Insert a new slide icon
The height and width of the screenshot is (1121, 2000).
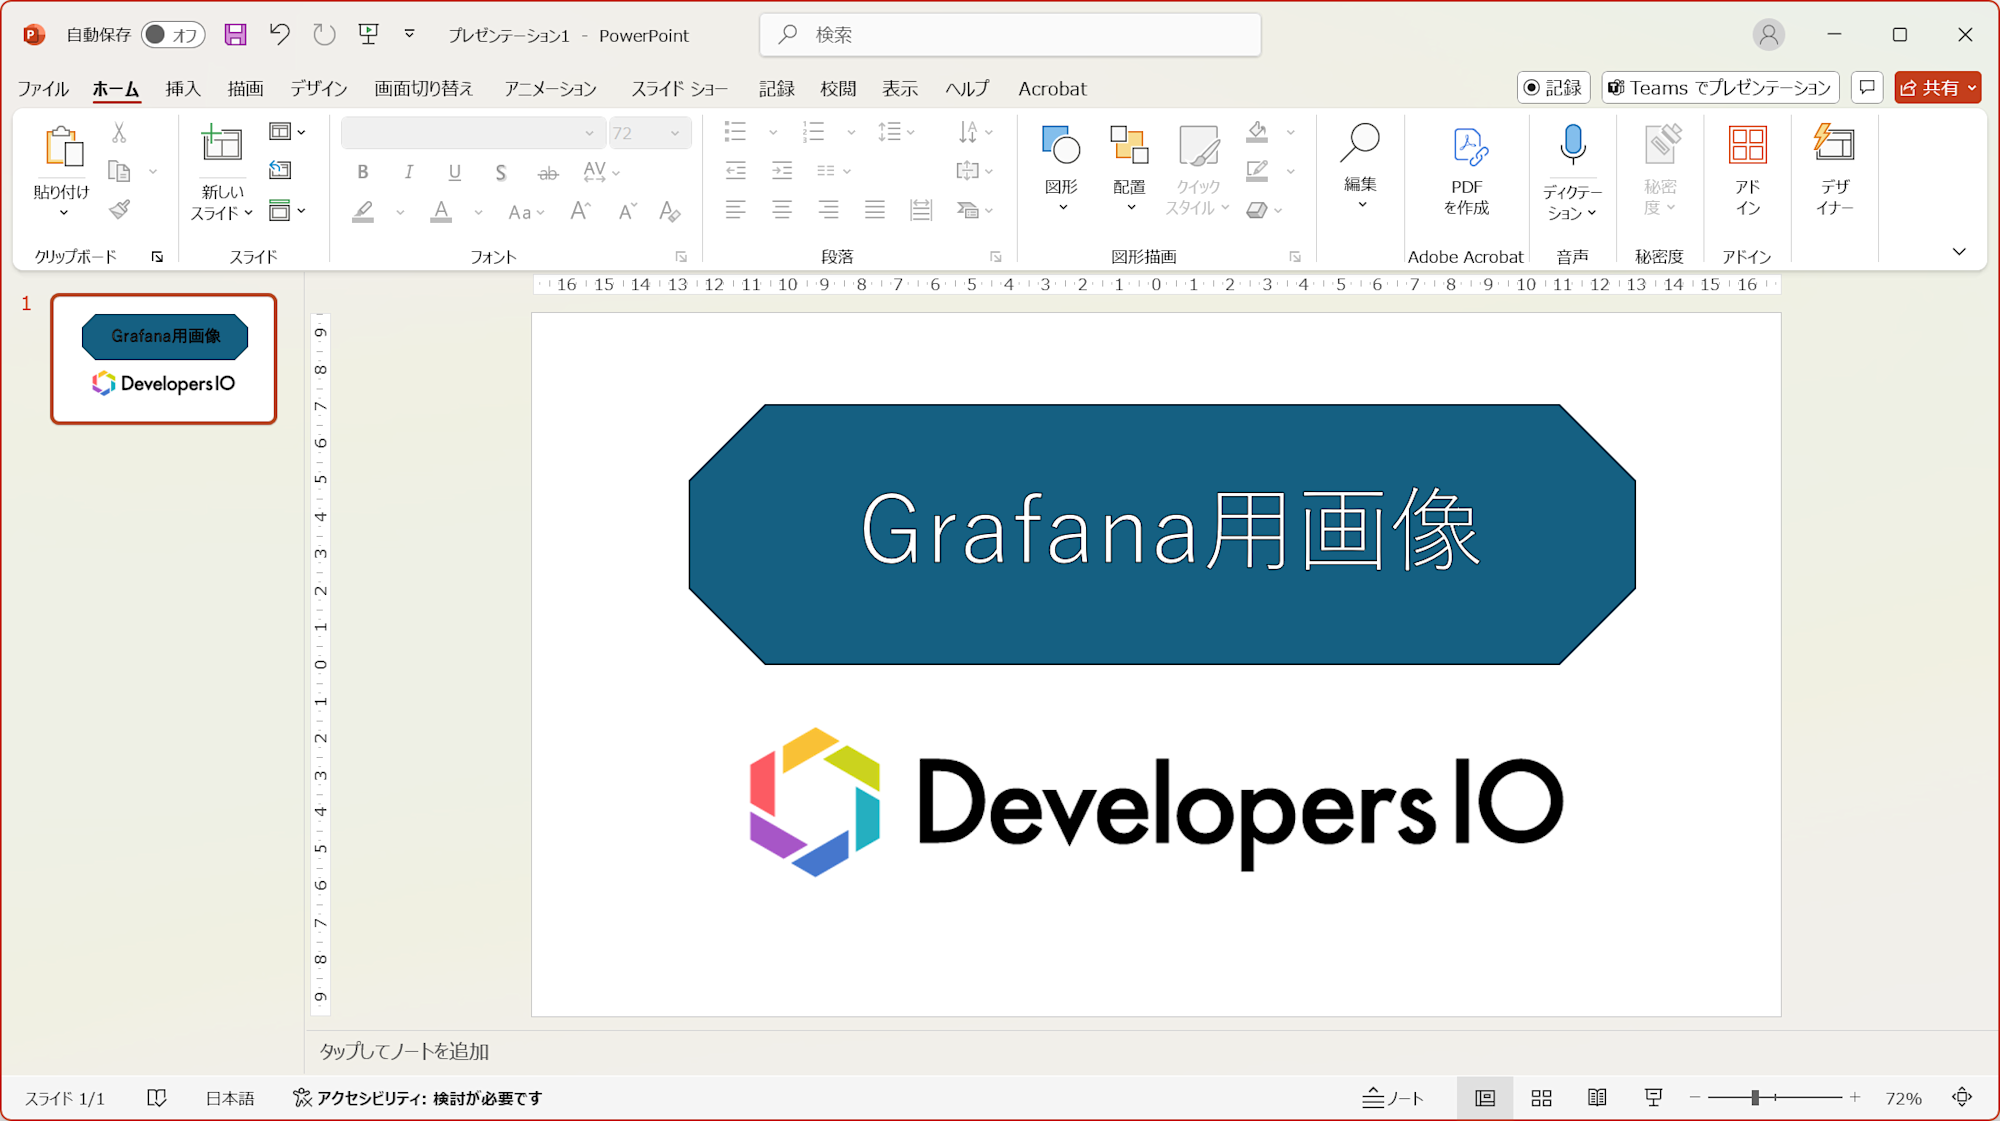(x=221, y=145)
